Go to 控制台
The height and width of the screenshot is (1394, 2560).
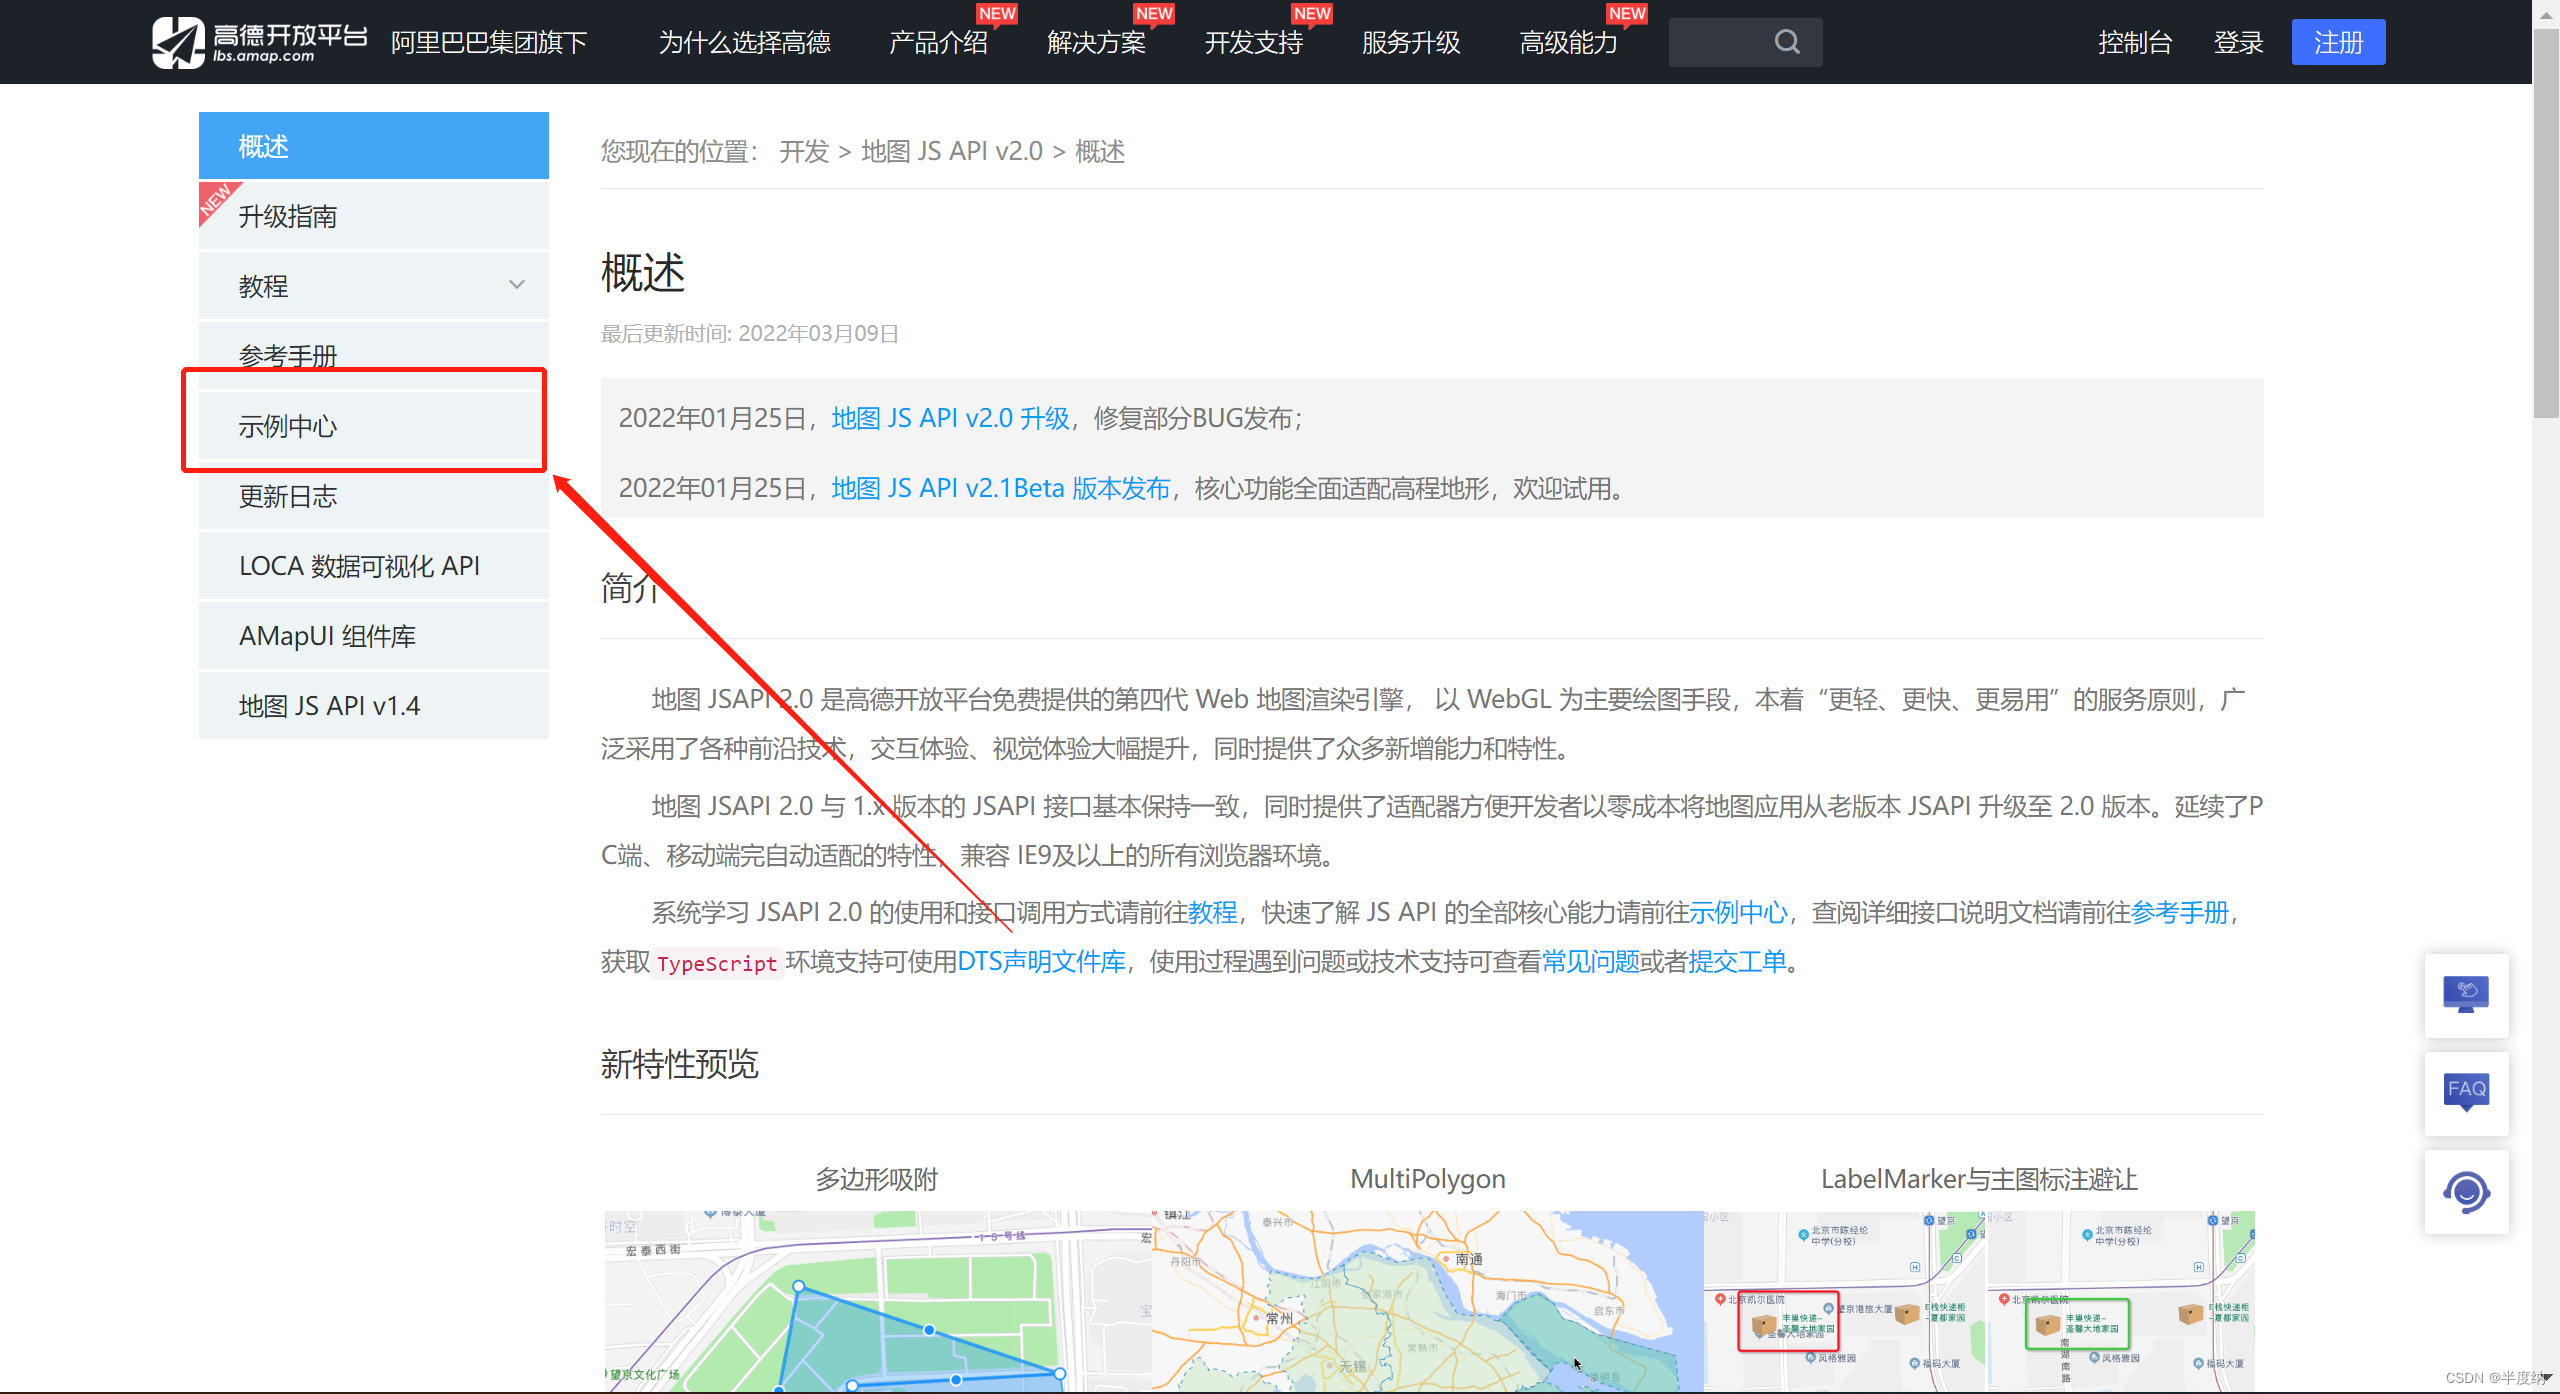click(x=2135, y=42)
